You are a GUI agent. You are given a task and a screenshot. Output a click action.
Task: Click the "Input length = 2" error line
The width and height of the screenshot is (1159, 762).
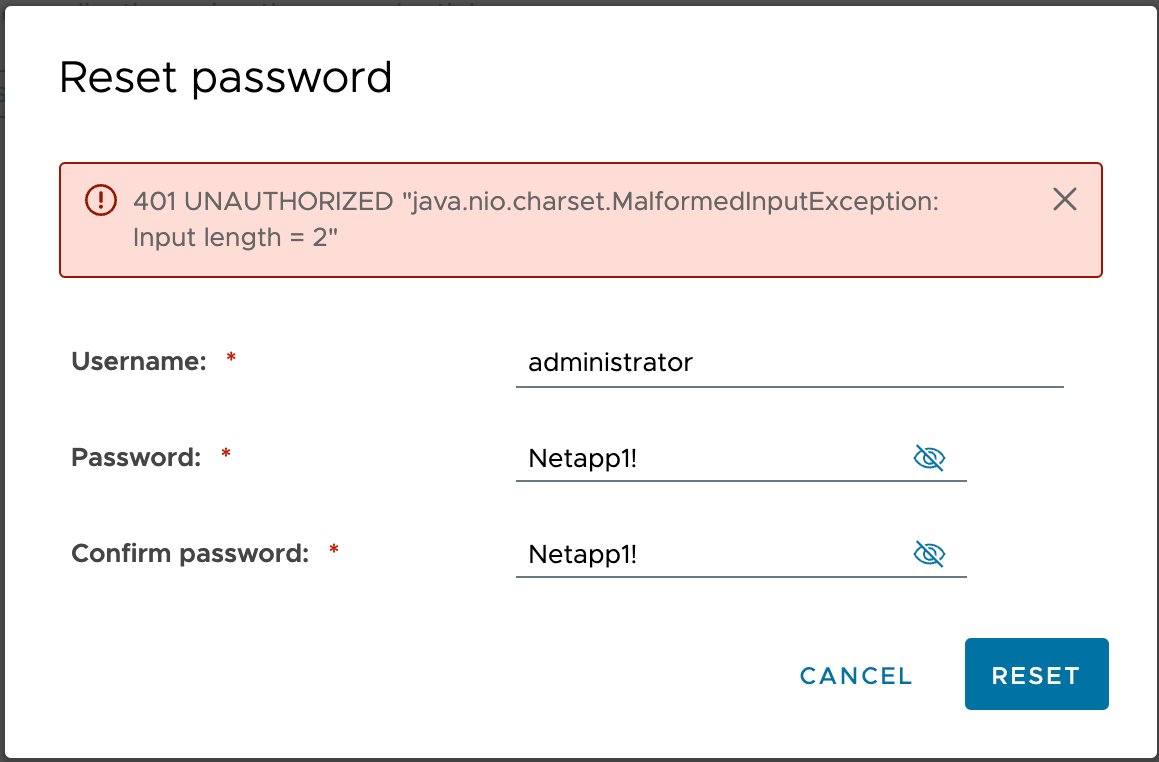click(x=235, y=237)
